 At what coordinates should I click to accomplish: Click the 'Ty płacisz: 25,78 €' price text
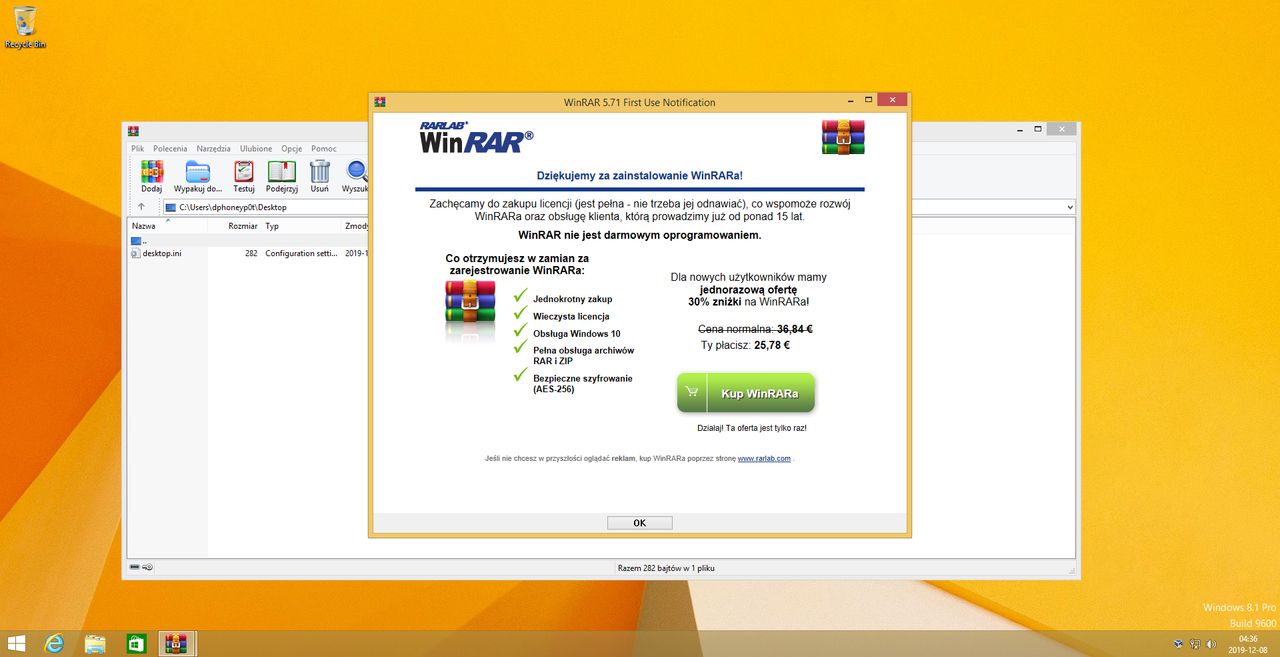click(746, 345)
